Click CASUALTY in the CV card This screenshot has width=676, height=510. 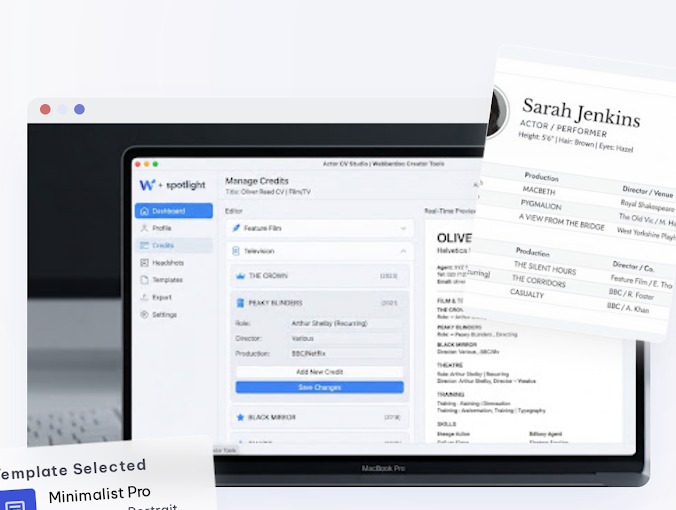527,294
